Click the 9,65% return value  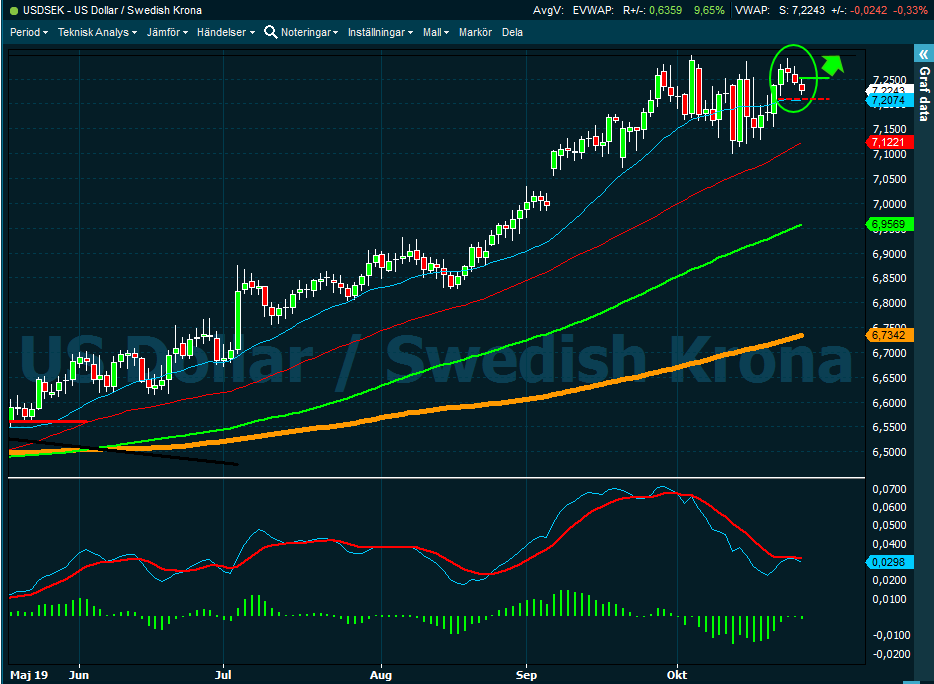click(709, 10)
